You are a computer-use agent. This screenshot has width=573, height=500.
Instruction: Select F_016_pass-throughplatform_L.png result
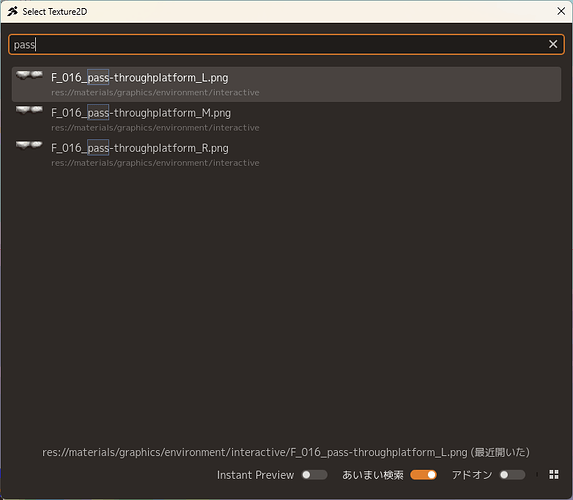(x=286, y=84)
